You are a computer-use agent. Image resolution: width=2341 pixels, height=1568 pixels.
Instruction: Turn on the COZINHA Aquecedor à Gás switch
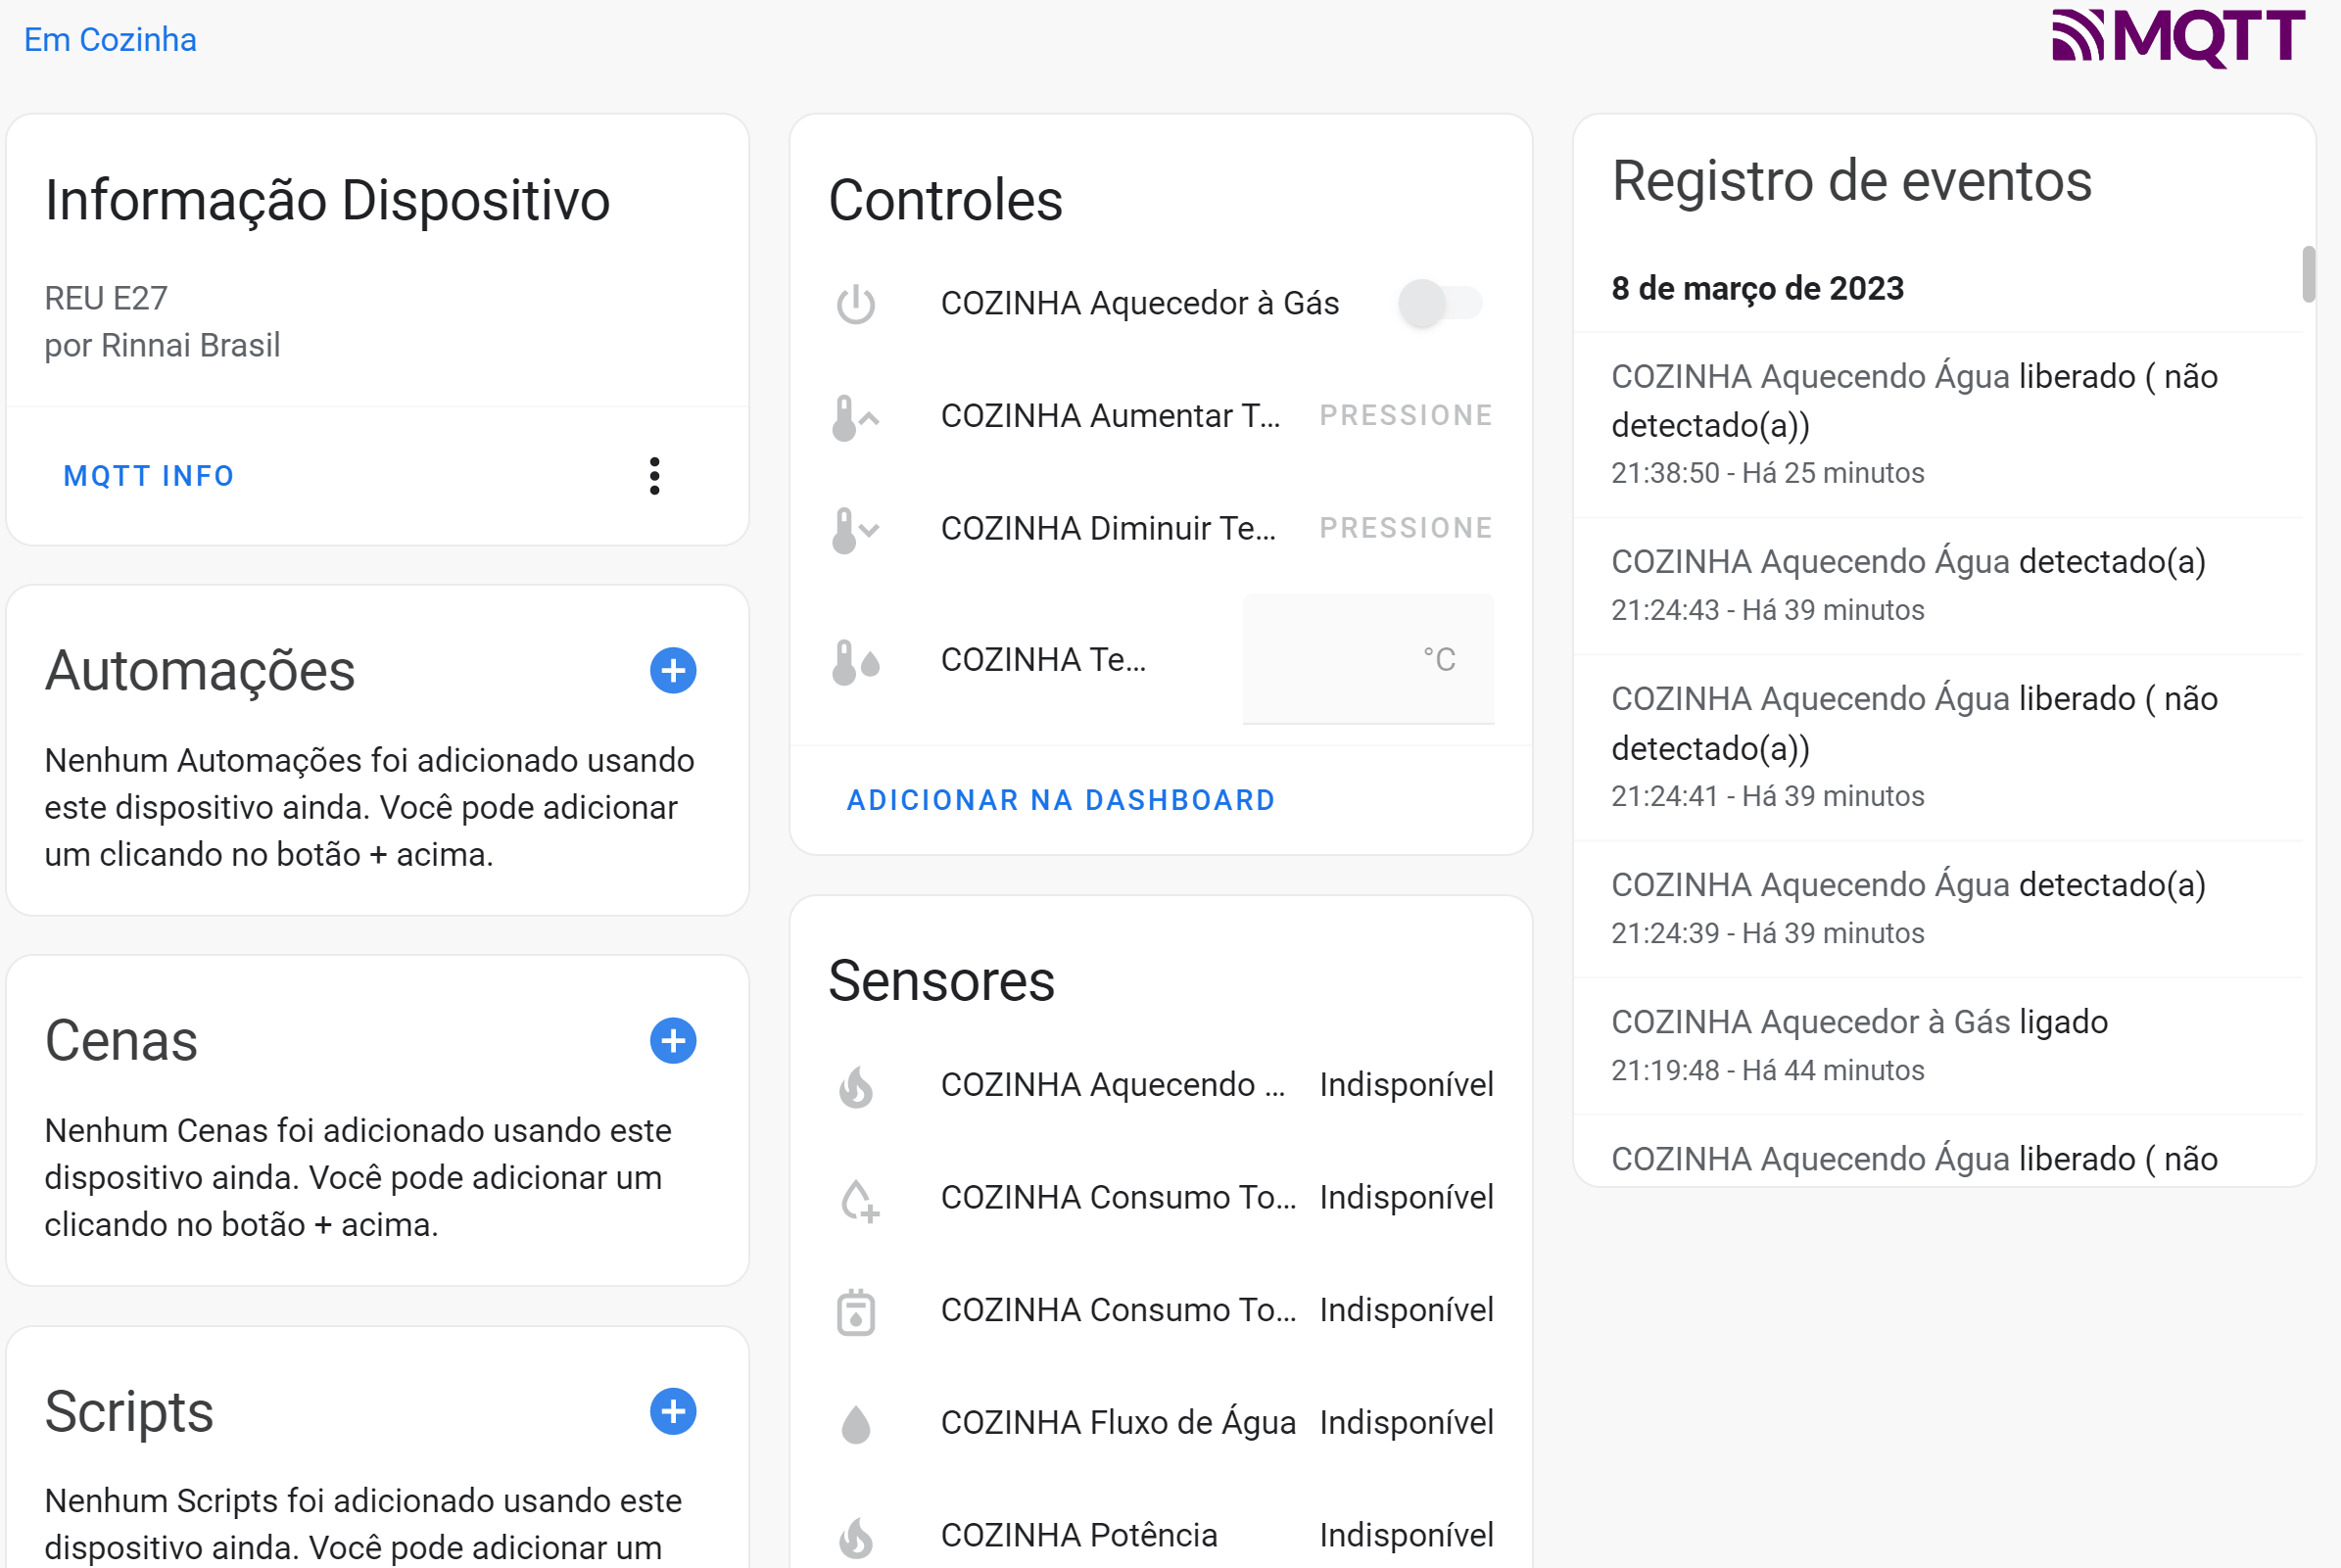pos(1440,302)
